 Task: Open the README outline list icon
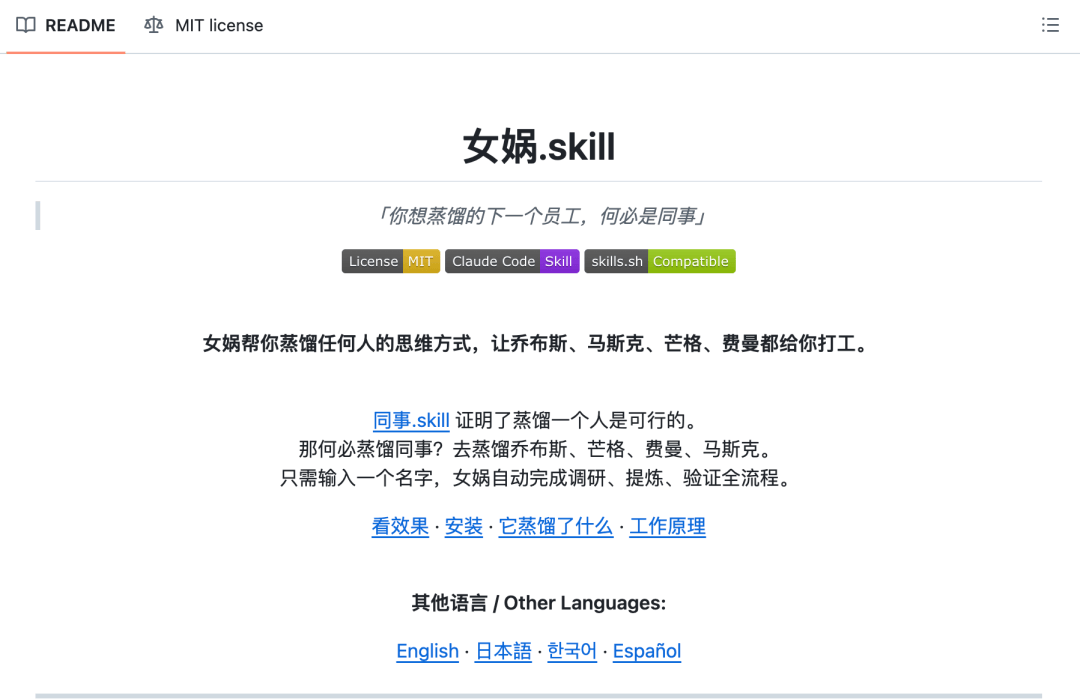tap(1049, 25)
